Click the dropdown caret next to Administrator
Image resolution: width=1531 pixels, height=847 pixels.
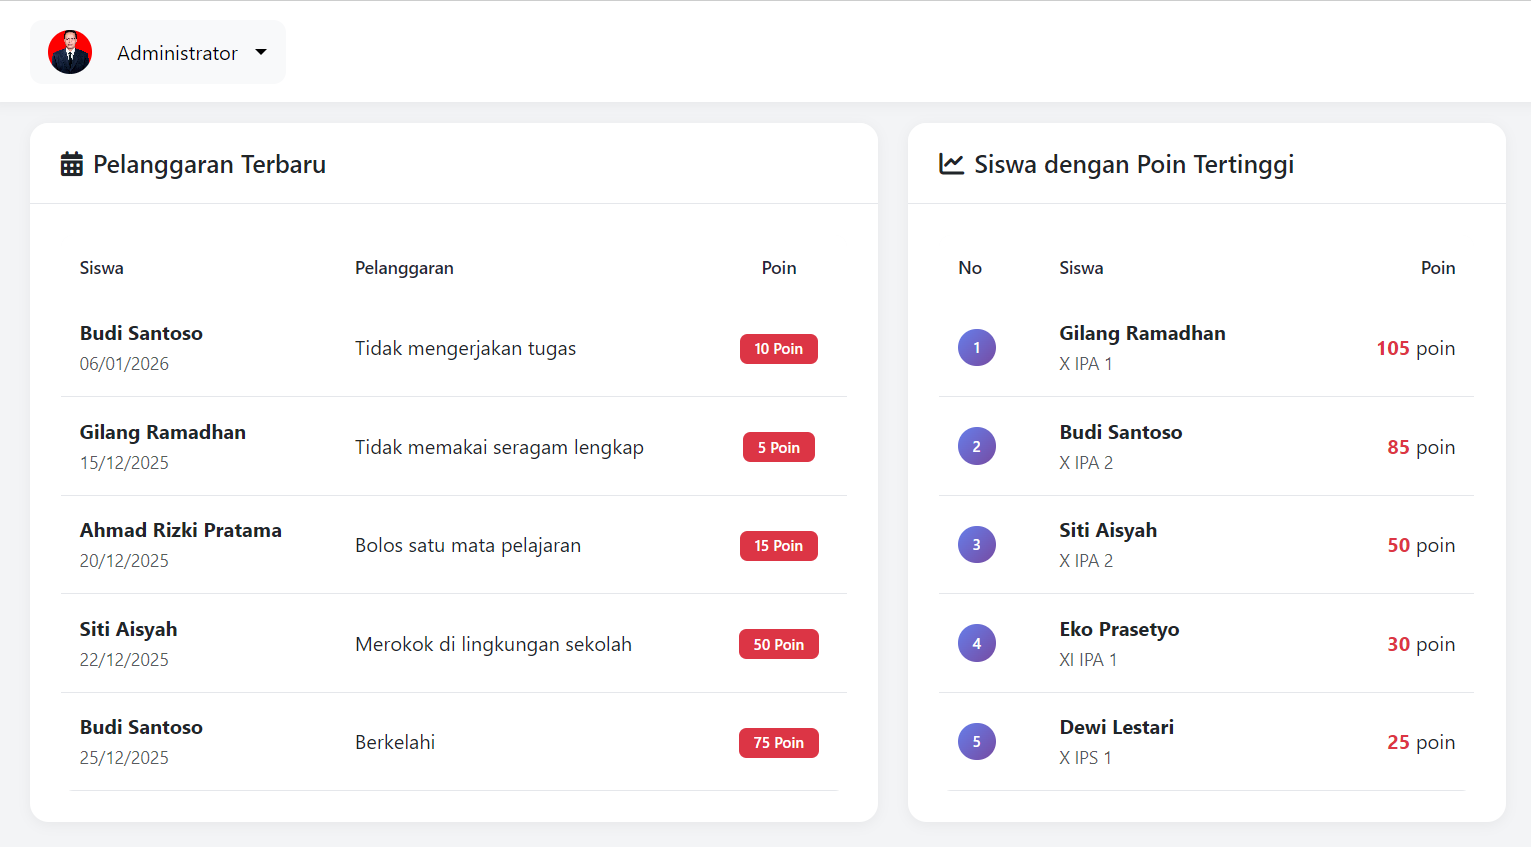261,52
